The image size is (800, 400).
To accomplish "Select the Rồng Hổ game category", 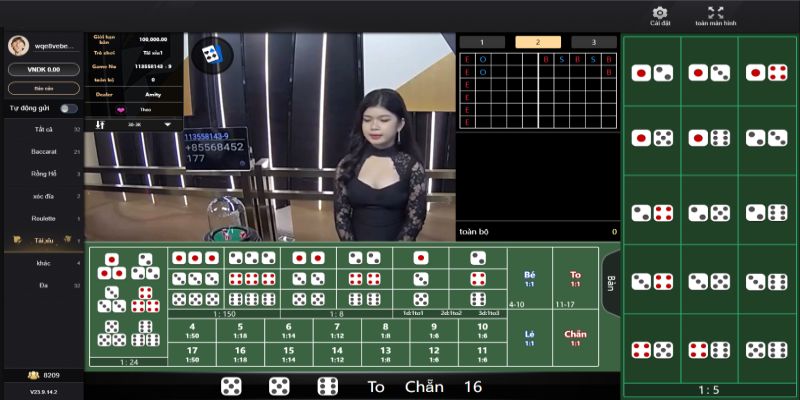I will tap(44, 174).
